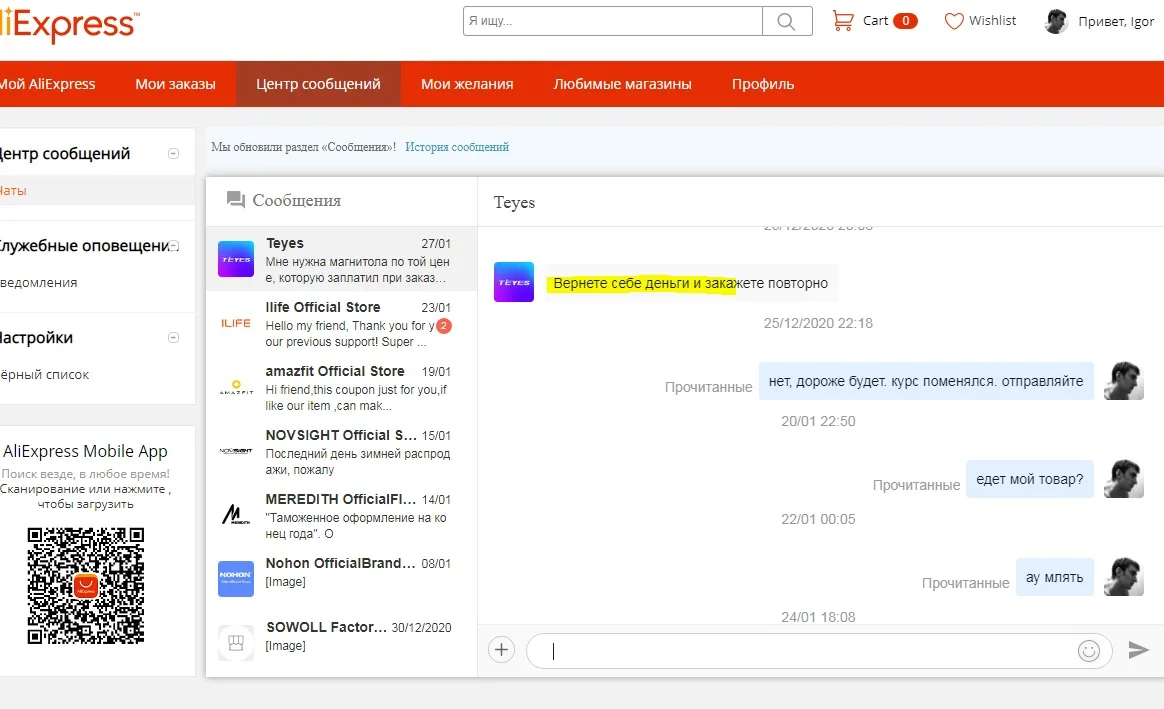1164x709 pixels.
Task: Open the Ilife Official Store conversation
Action: coord(341,323)
